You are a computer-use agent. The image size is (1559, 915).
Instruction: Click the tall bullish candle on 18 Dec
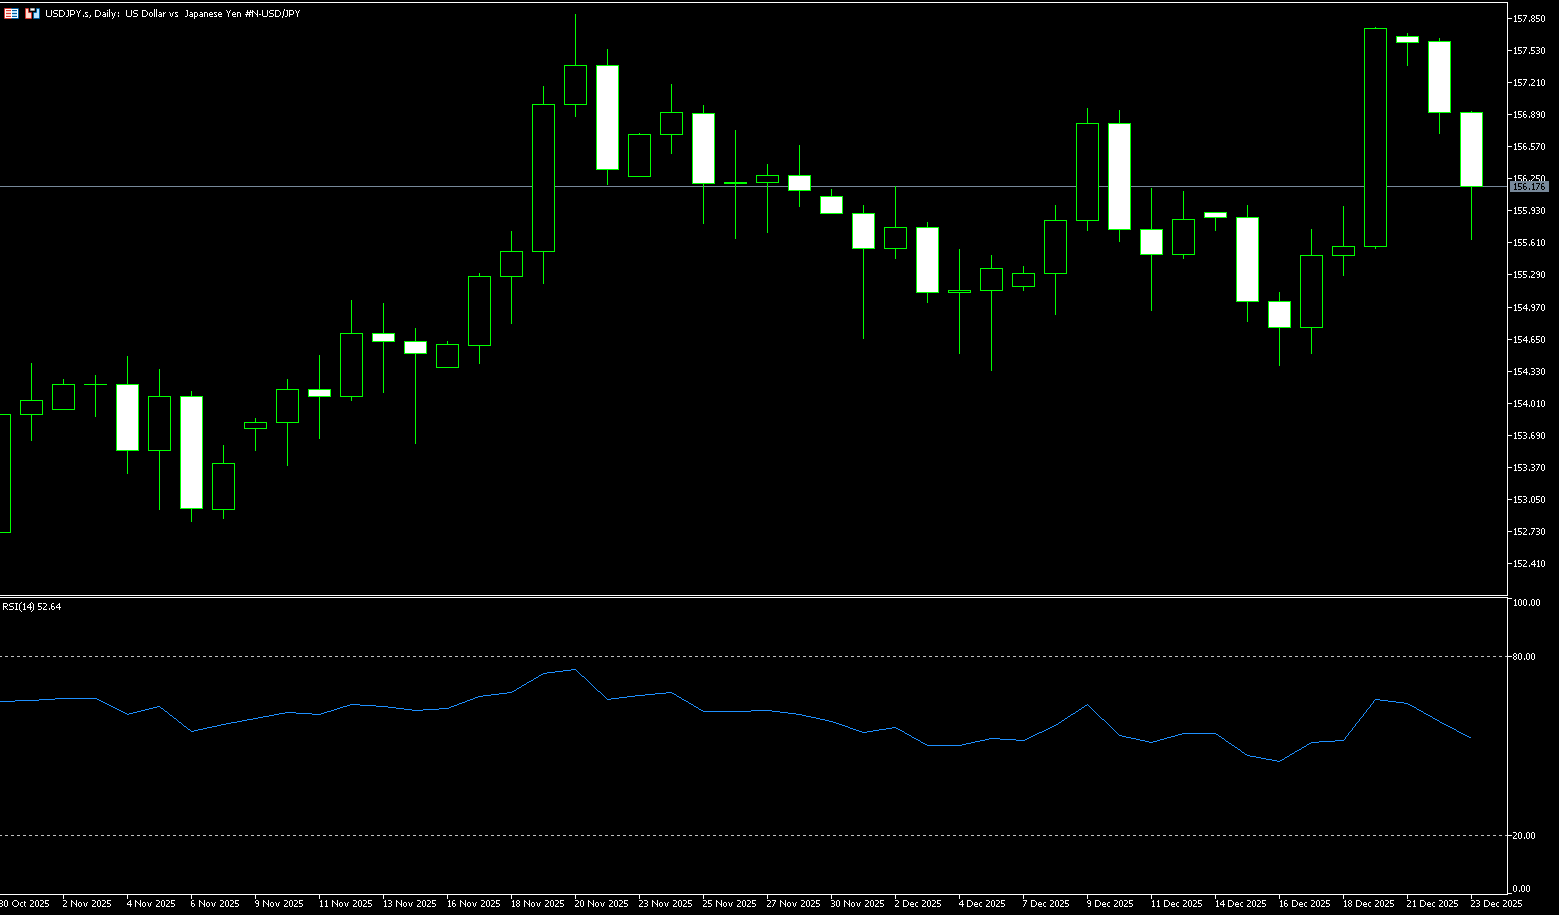[x=1375, y=138]
